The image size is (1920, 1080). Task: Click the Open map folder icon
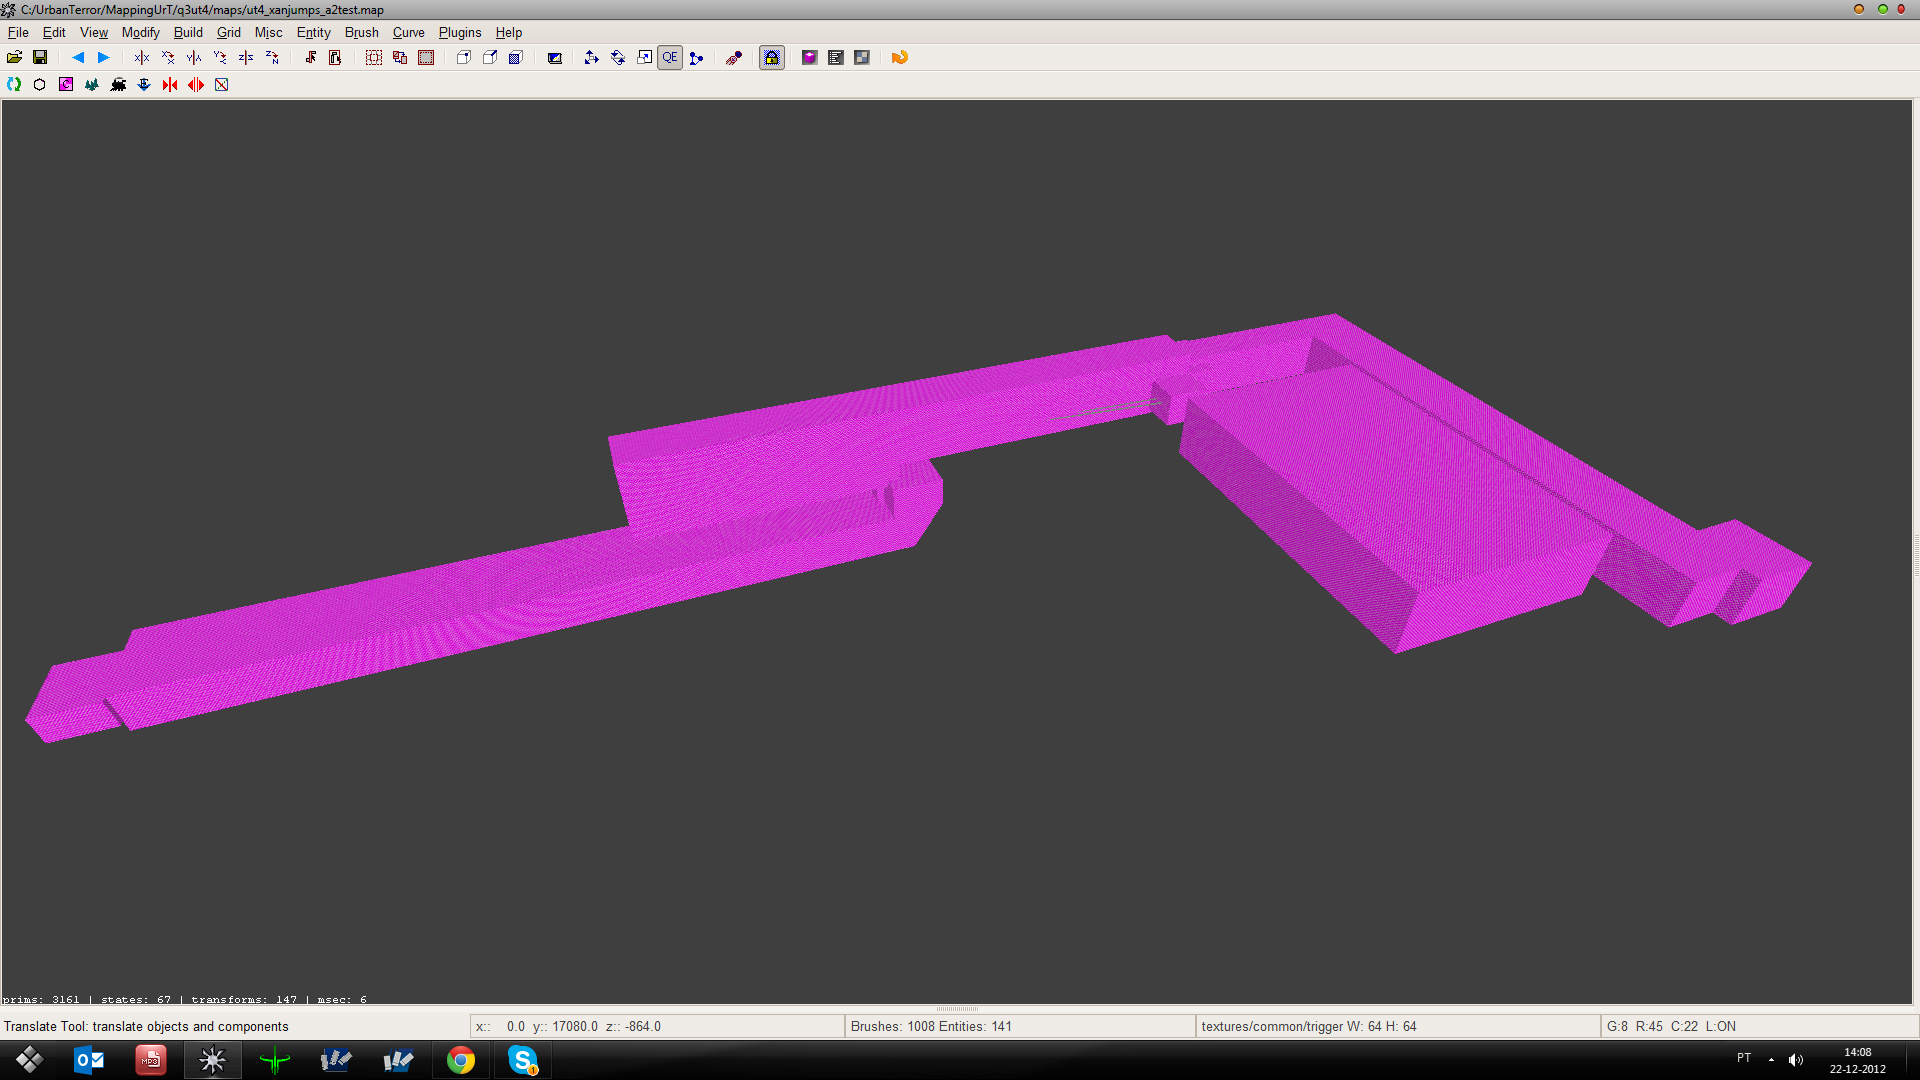14,58
